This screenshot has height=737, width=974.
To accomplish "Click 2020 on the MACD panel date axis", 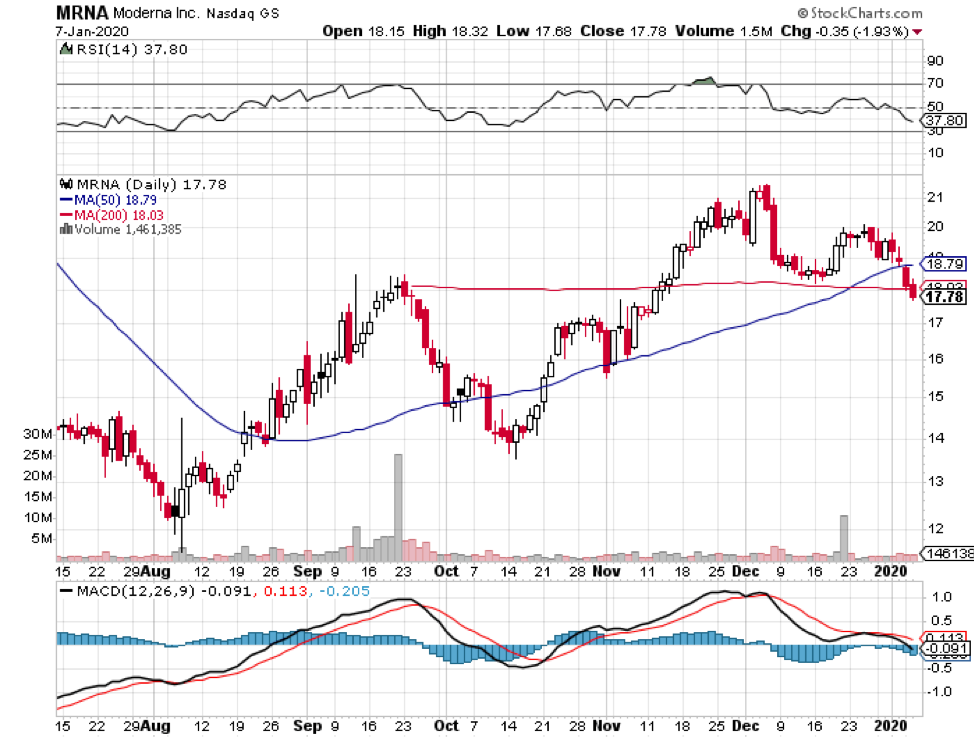I will pyautogui.click(x=891, y=726).
